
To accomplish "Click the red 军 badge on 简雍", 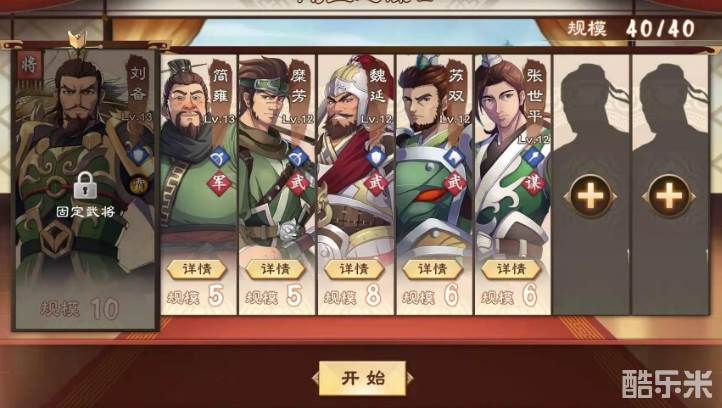I will pos(219,183).
